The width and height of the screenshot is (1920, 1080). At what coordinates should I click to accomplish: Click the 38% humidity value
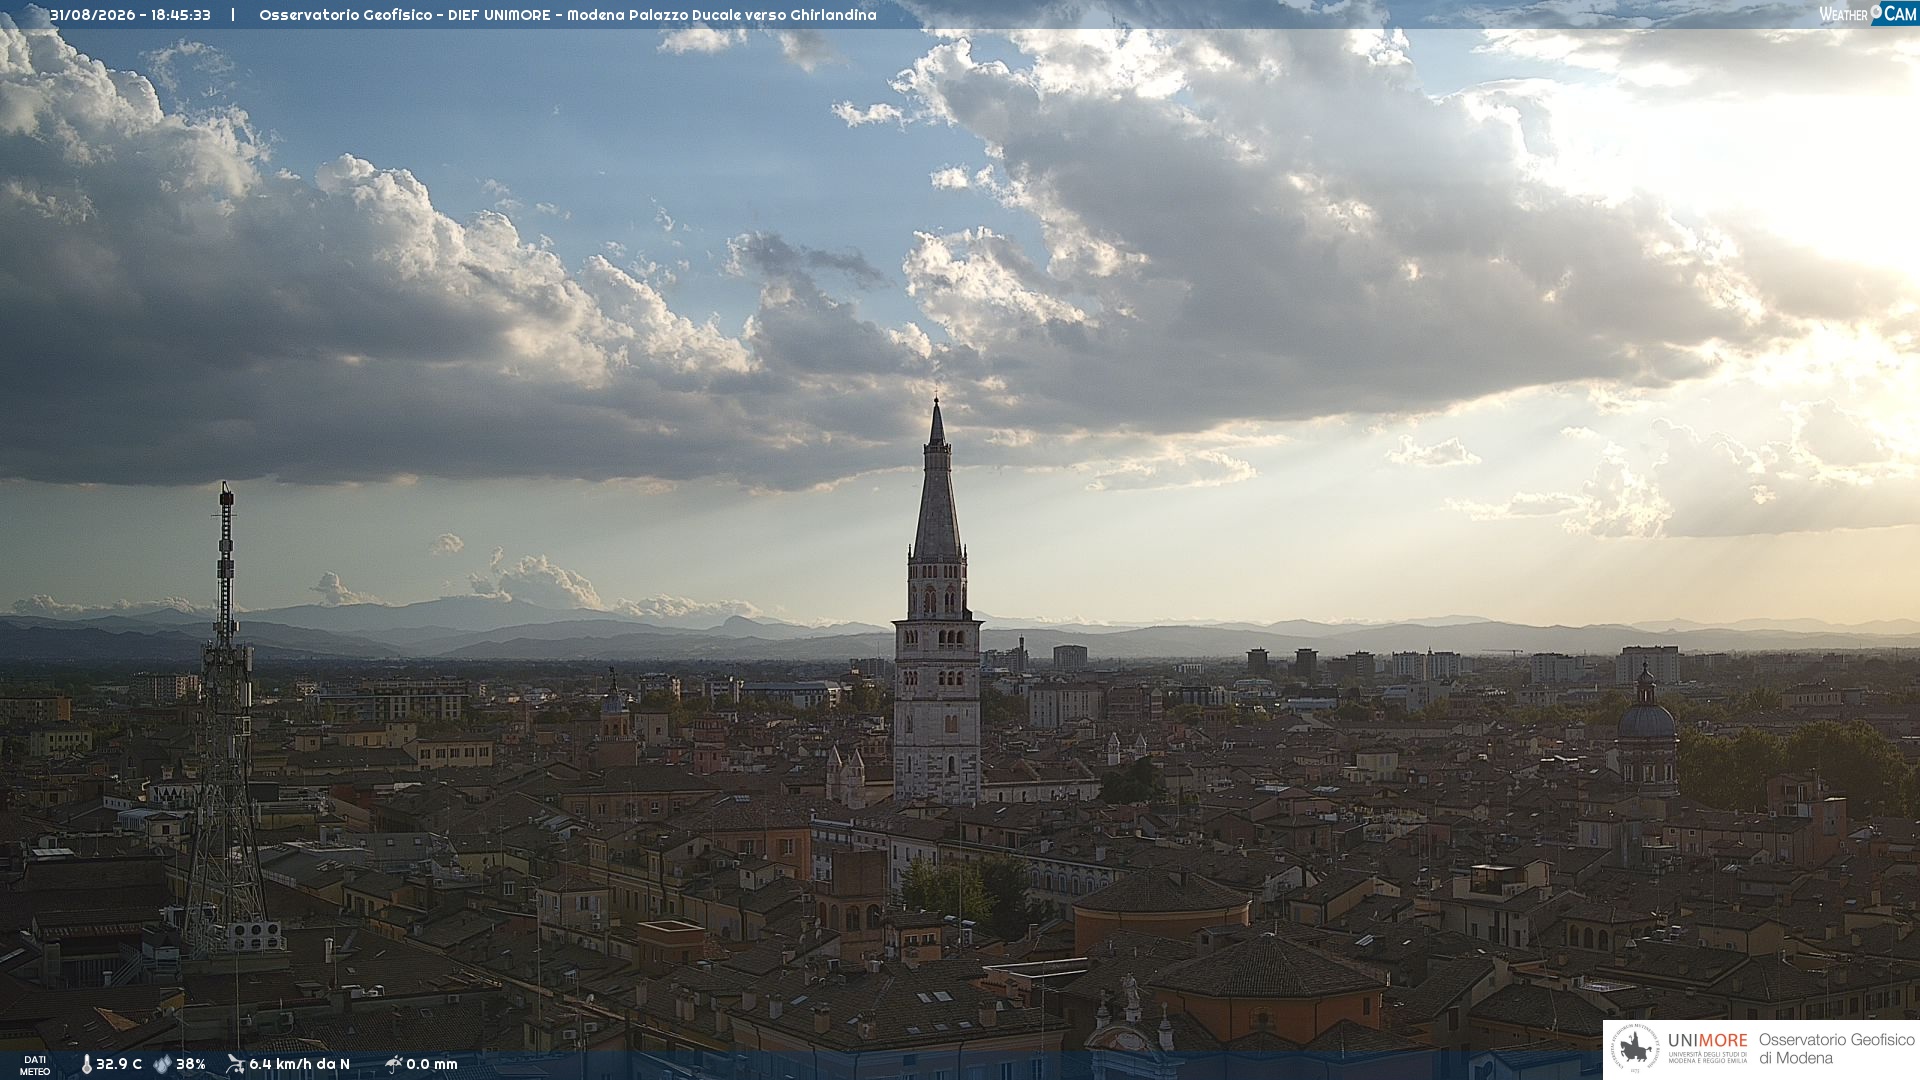point(191,1064)
